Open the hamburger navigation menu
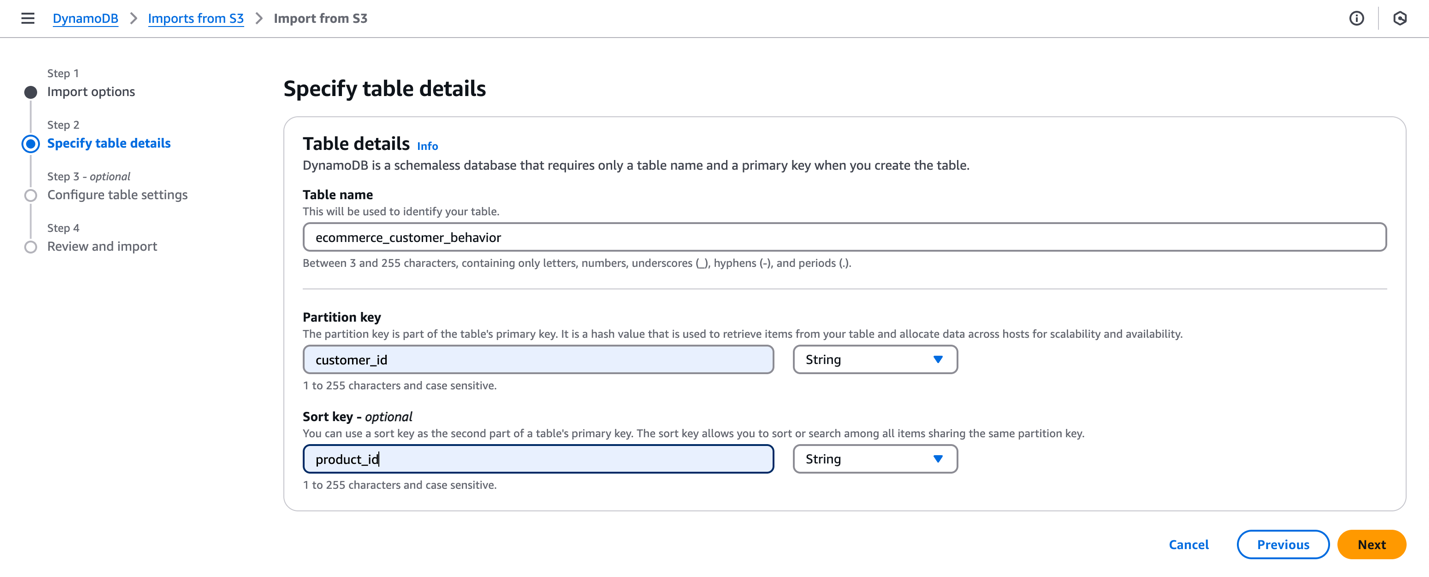The image size is (1429, 577). 28,18
